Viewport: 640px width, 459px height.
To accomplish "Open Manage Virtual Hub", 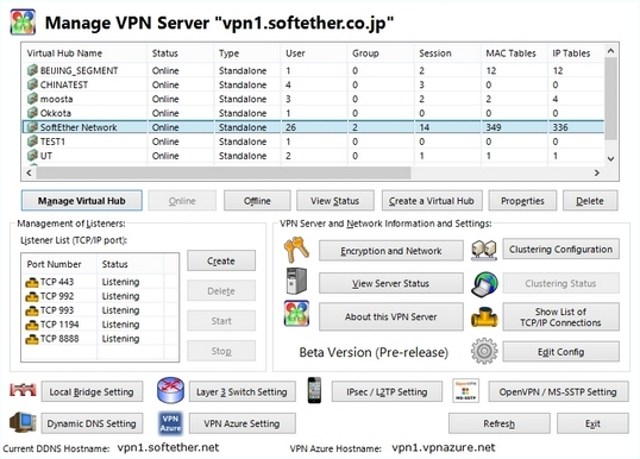I will 82,201.
